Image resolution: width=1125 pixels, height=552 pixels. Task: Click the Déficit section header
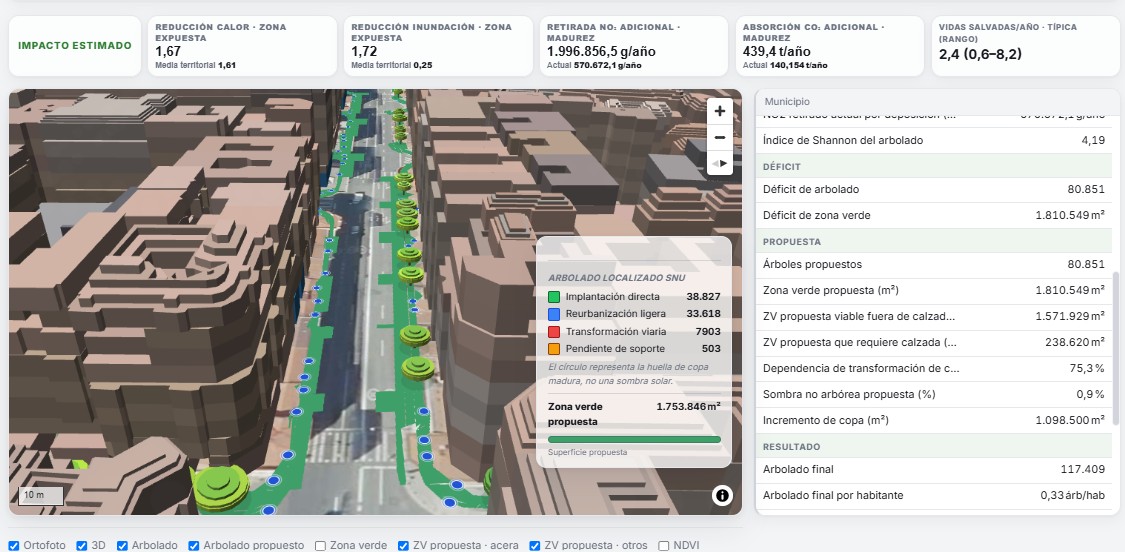pos(934,167)
